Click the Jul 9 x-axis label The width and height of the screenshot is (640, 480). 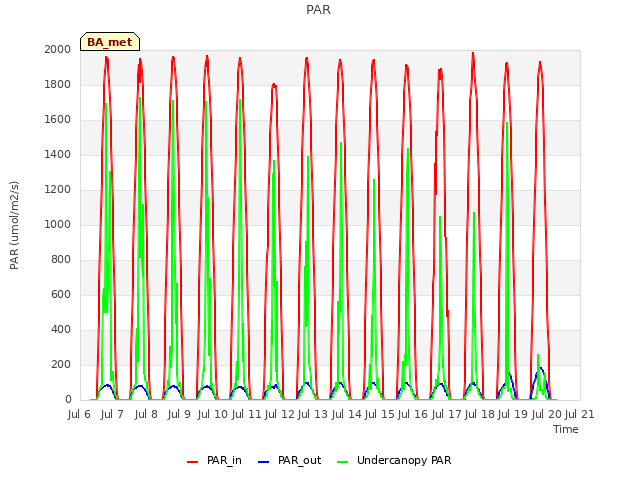[x=179, y=415]
